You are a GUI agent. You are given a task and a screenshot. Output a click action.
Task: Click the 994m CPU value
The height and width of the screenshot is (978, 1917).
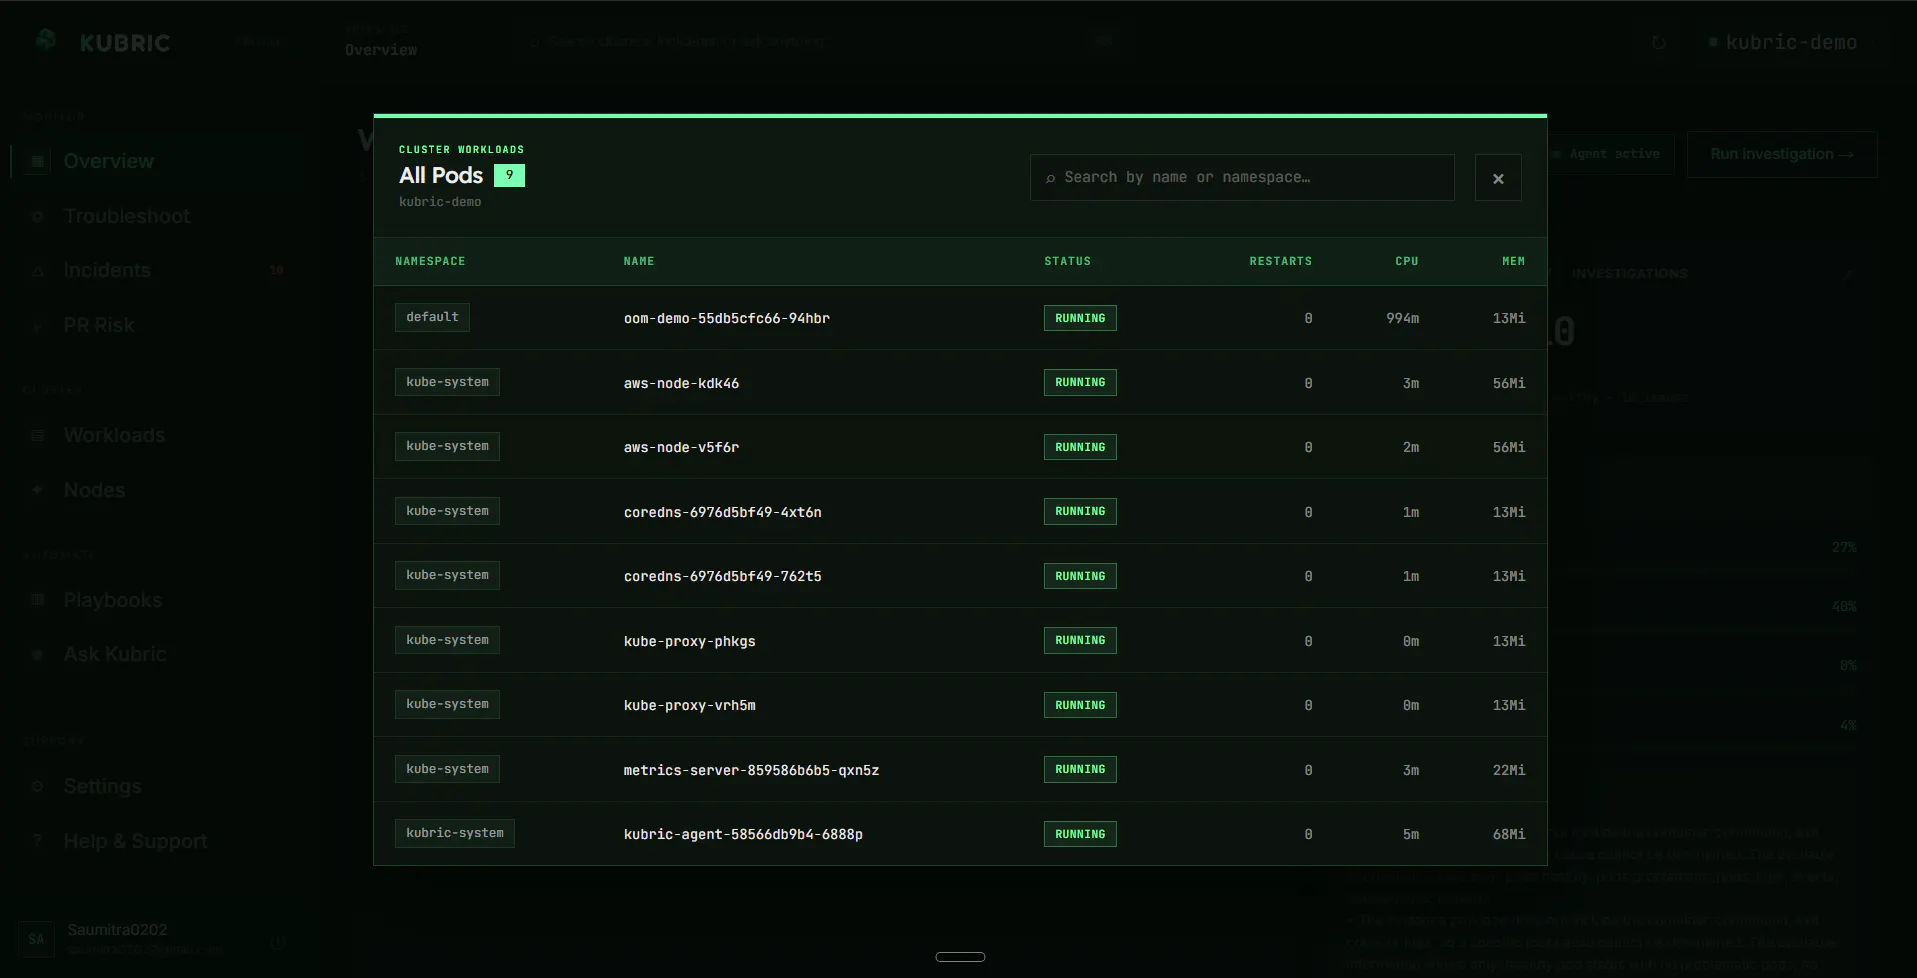pyautogui.click(x=1402, y=318)
